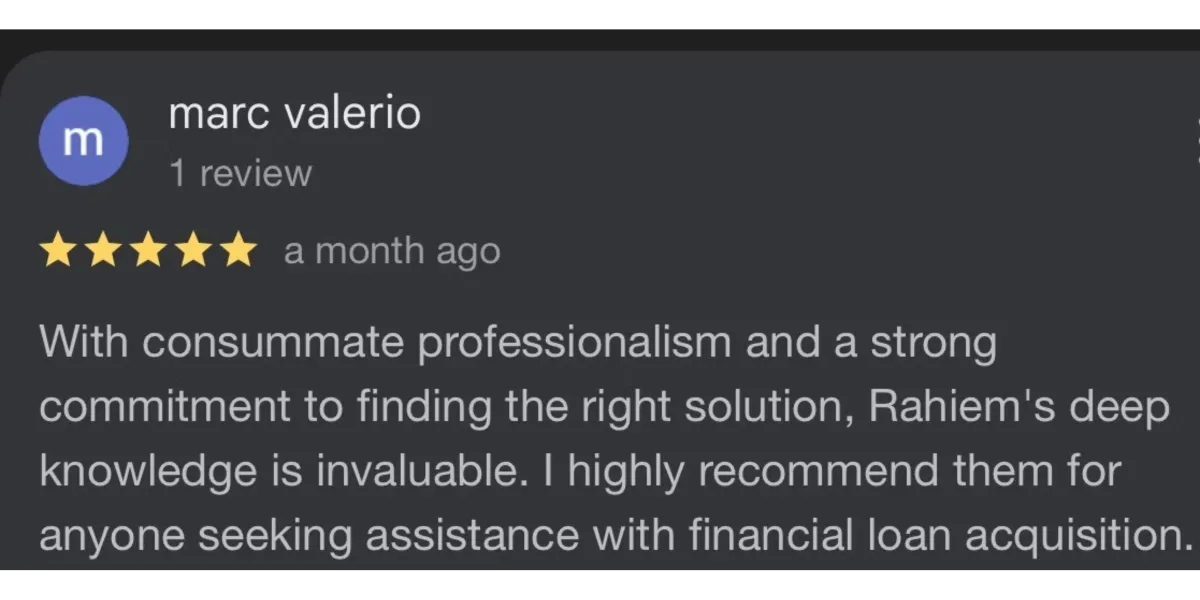Screen dimensions: 1200x600
Task: Click the word 'professionalism' in the review
Action: coord(574,344)
